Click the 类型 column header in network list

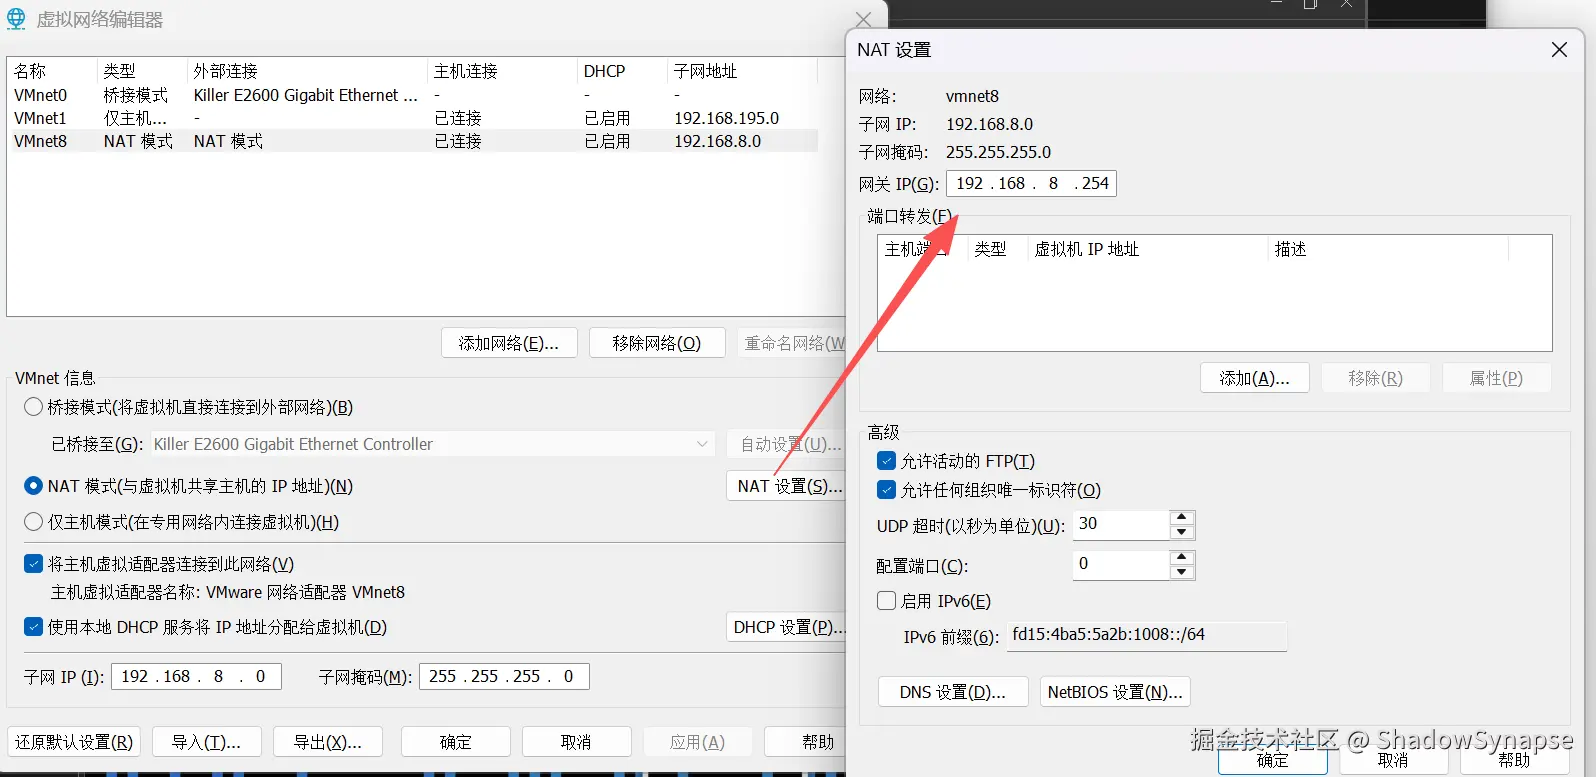142,71
